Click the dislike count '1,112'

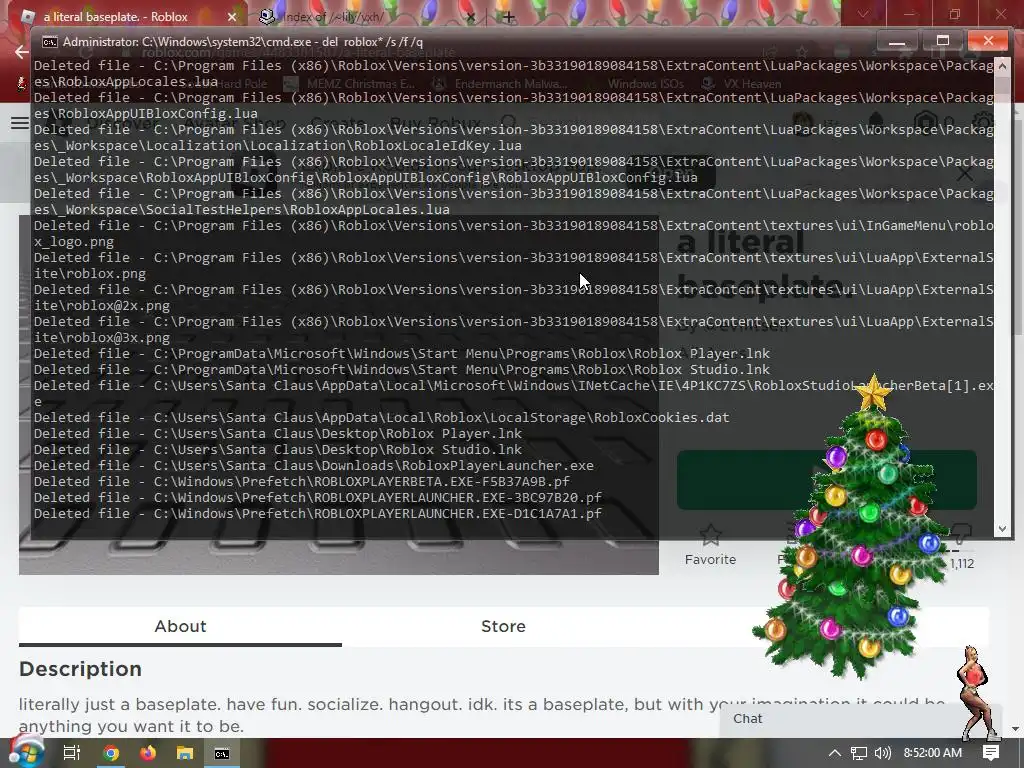pos(961,564)
